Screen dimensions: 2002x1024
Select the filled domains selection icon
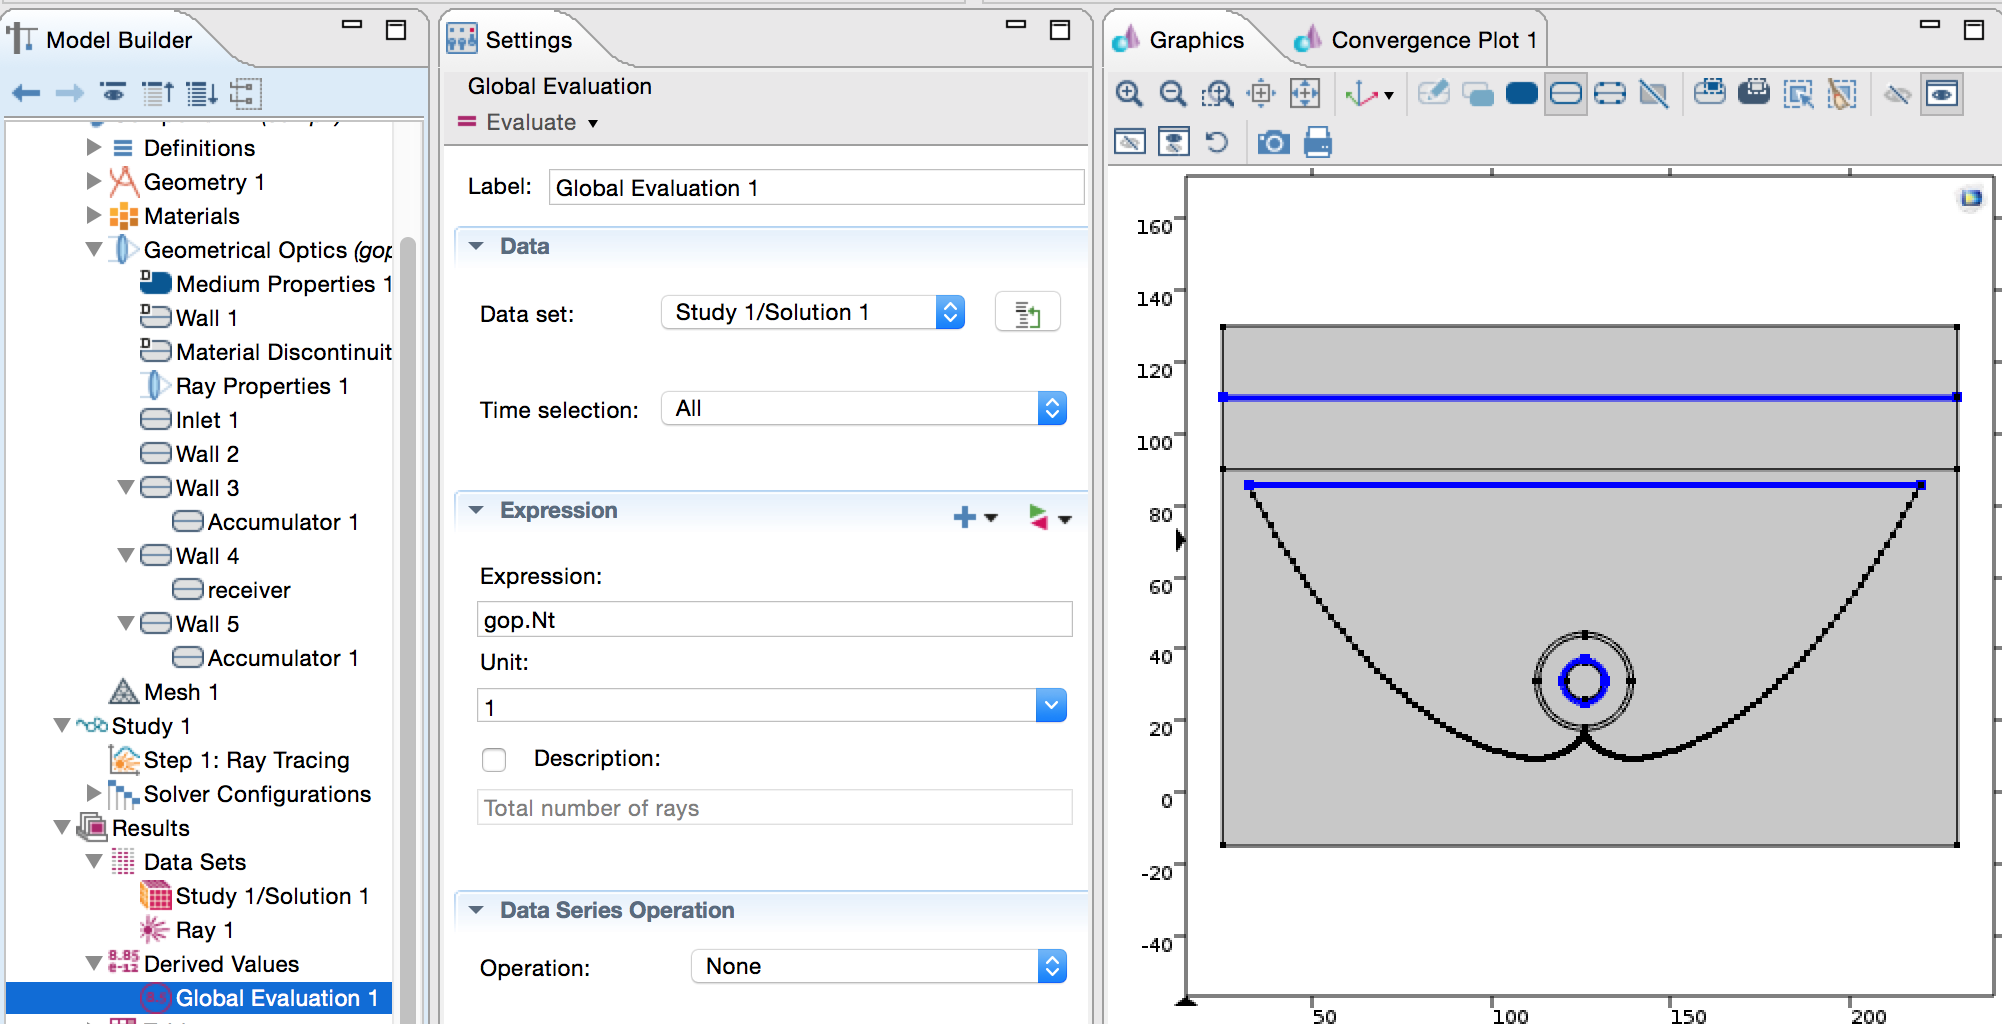(1521, 94)
